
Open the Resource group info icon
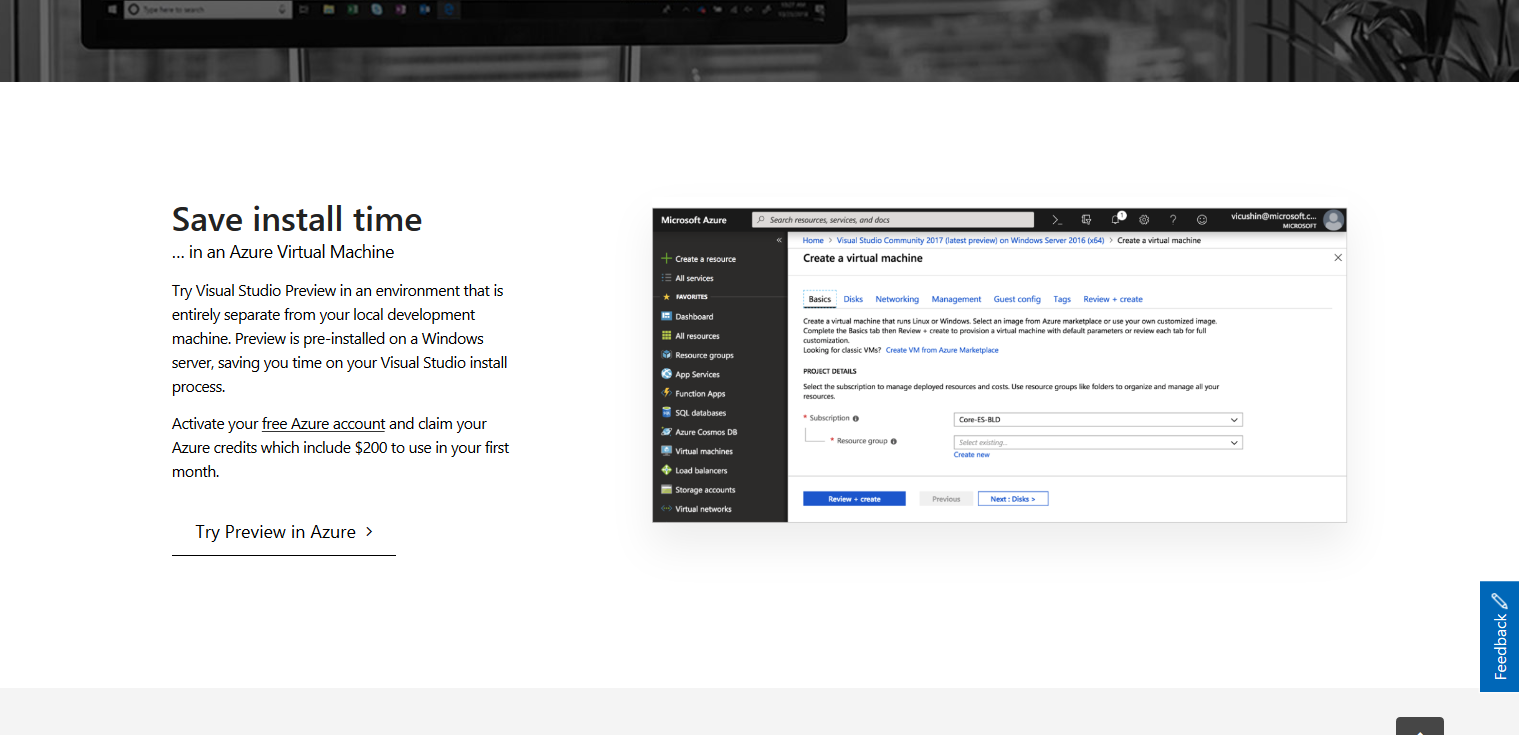click(893, 441)
